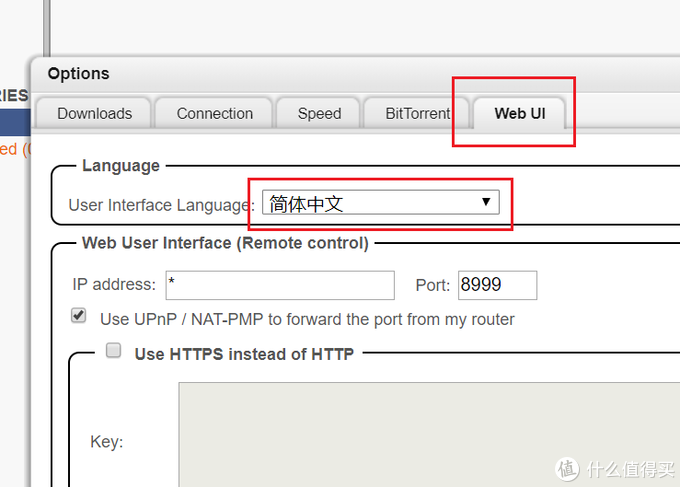Click the Port field showing 8999
The height and width of the screenshot is (487, 680).
point(497,285)
